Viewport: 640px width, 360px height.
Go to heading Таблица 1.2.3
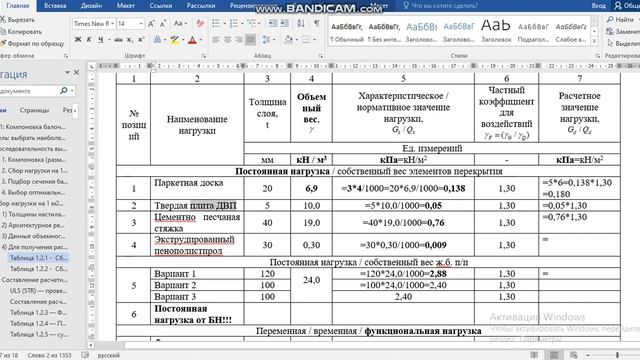pos(39,313)
